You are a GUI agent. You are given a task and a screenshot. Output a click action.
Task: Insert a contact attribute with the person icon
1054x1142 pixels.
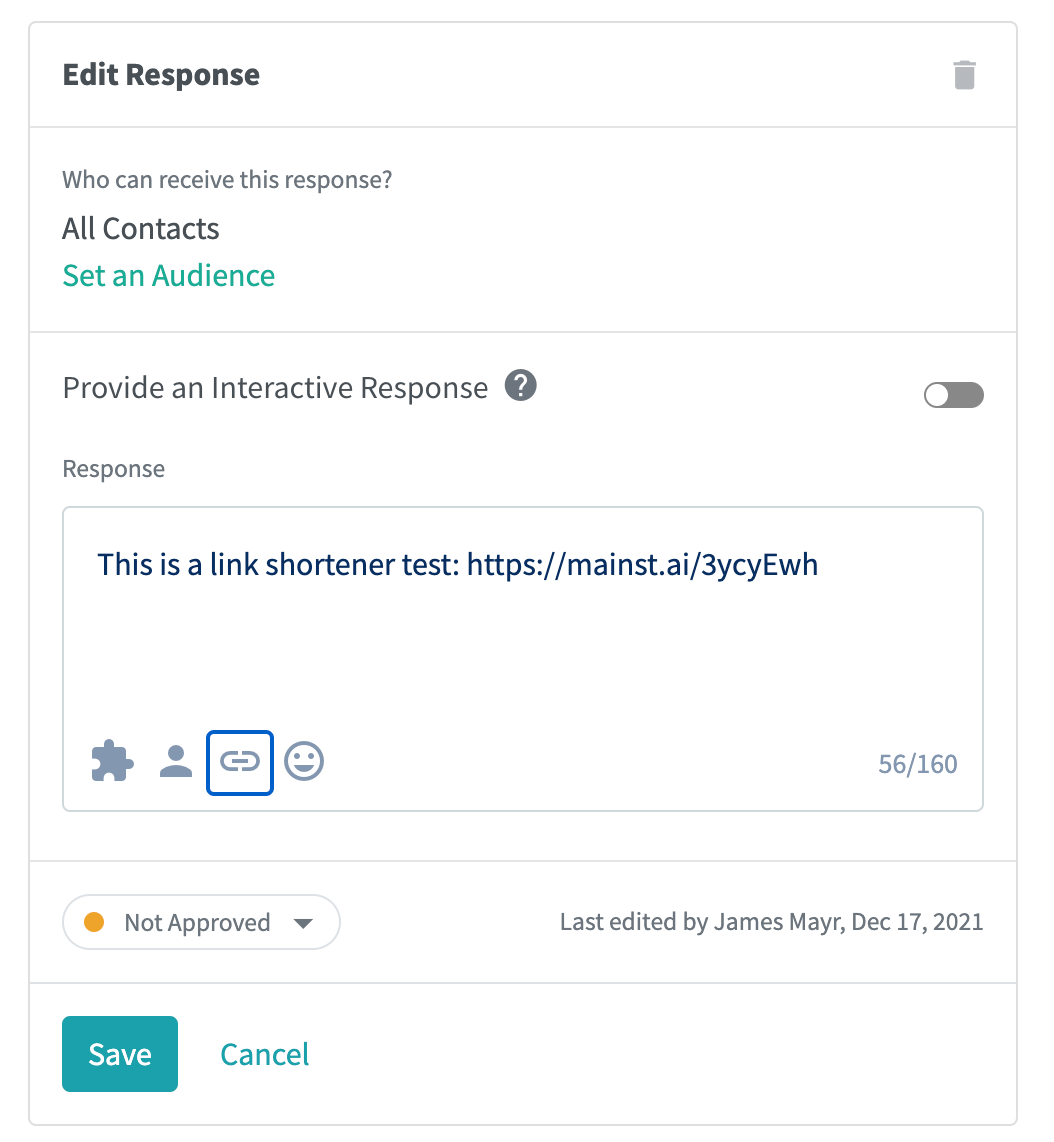tap(176, 762)
